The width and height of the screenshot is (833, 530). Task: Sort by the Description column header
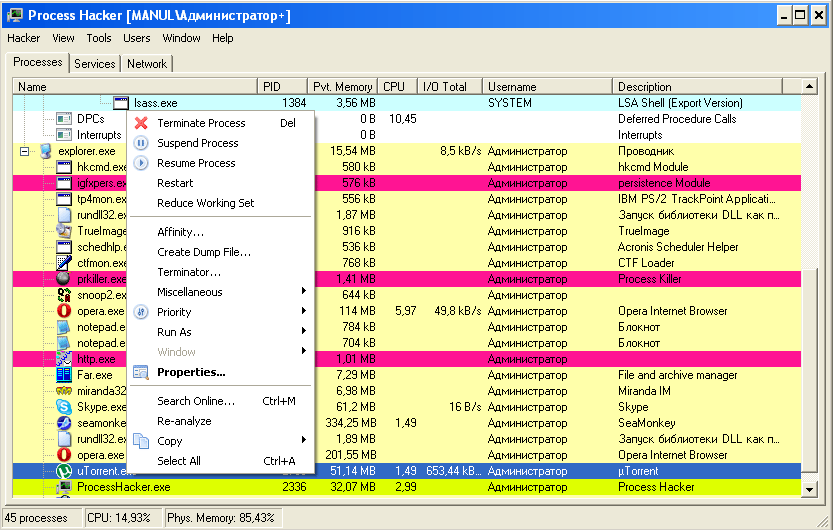(x=698, y=87)
